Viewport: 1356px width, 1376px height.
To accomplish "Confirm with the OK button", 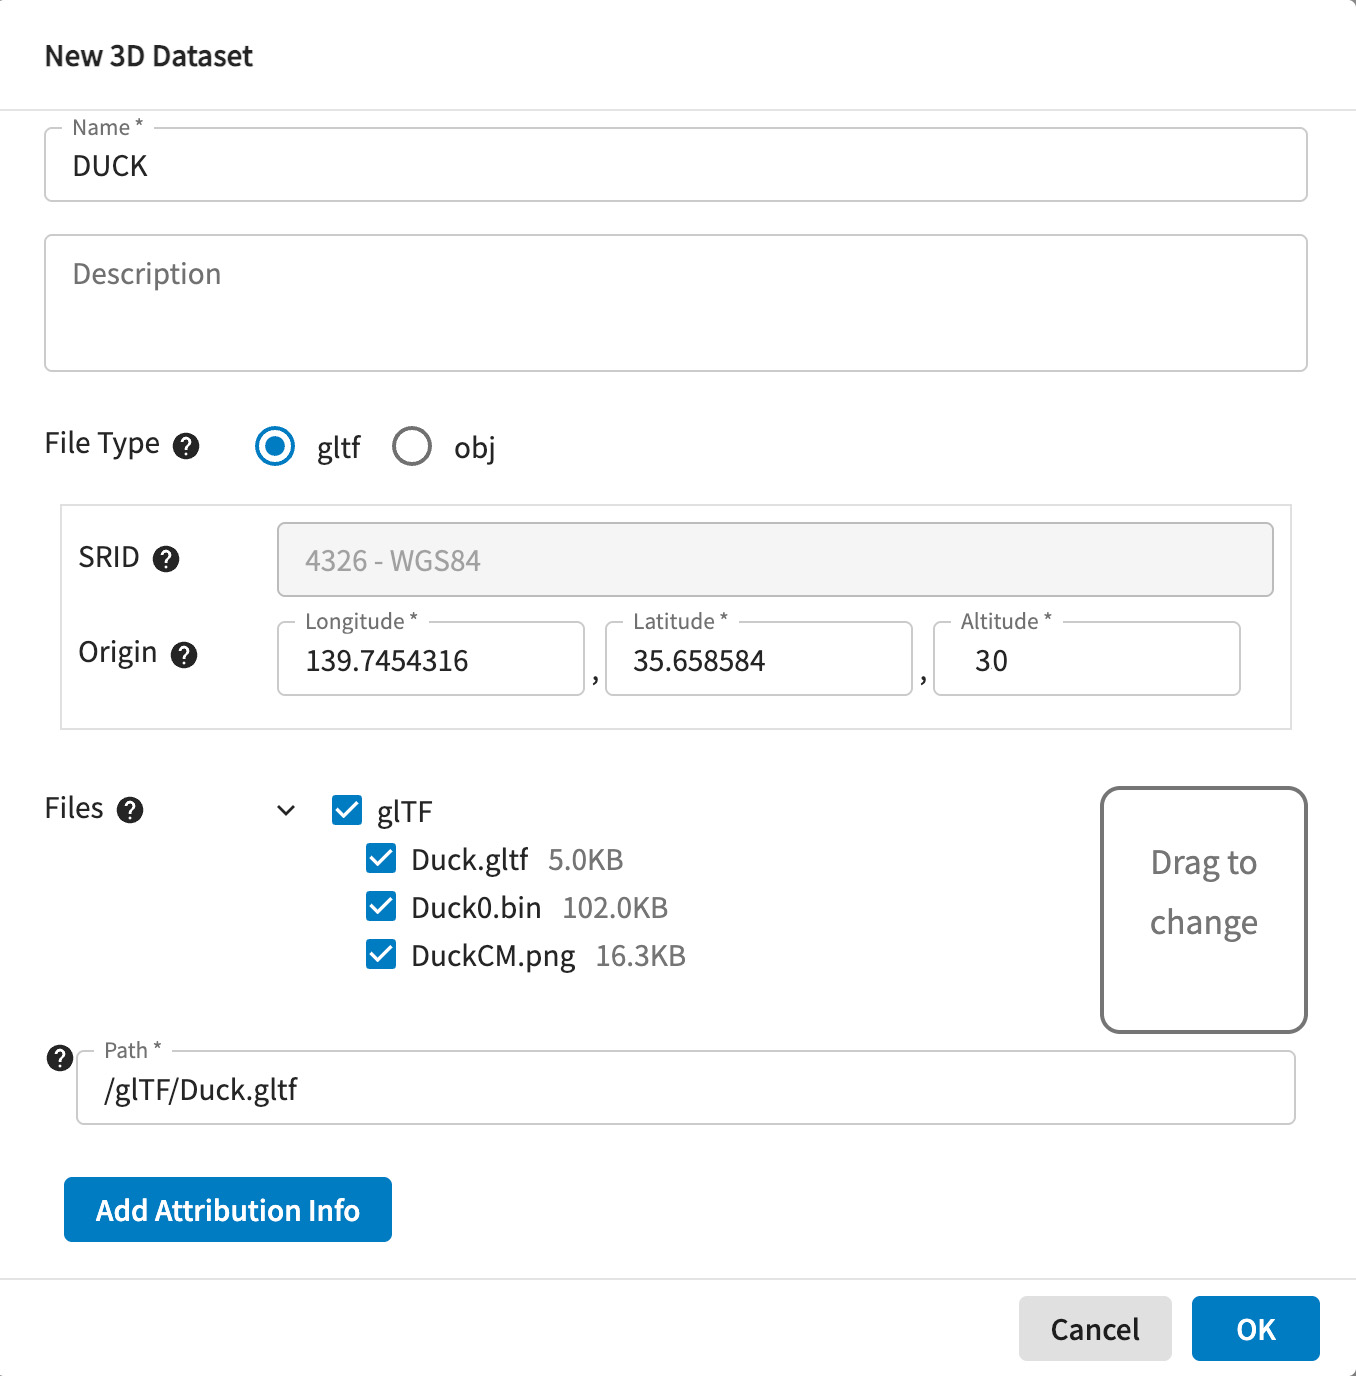I will pos(1255,1328).
